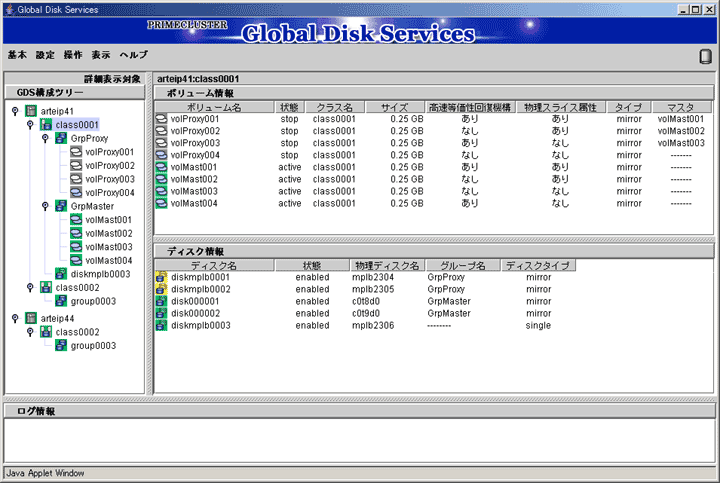Sort by クラス名 column header
The height and width of the screenshot is (483, 720).
point(335,107)
